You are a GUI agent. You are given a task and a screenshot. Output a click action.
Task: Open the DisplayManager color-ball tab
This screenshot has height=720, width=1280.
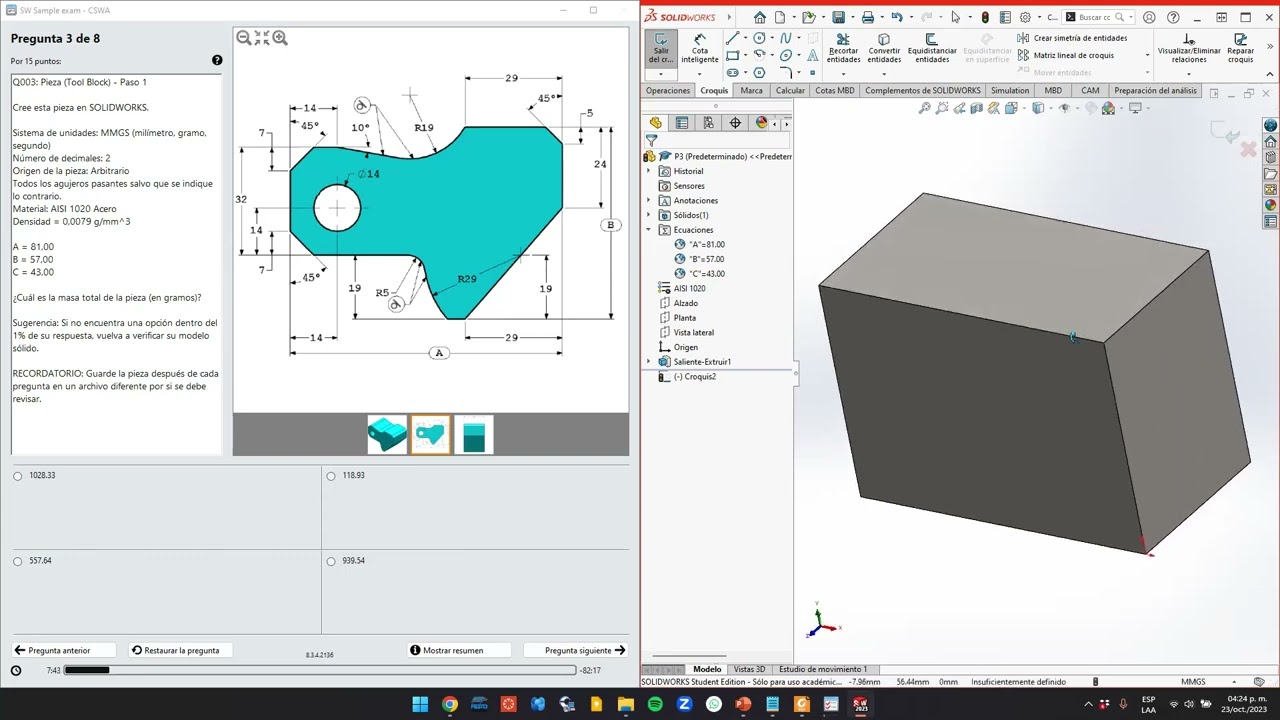(x=762, y=123)
